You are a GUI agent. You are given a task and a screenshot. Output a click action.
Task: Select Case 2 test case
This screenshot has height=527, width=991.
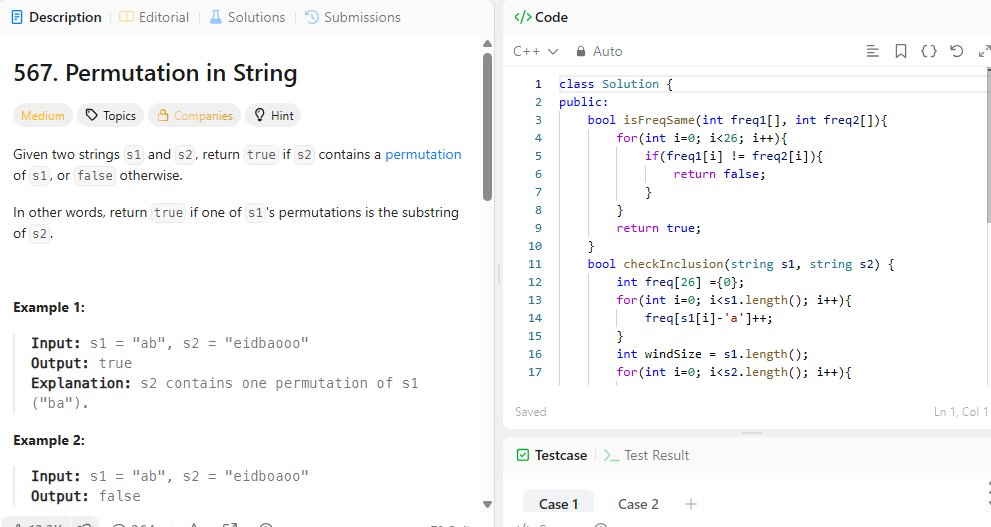(x=638, y=504)
